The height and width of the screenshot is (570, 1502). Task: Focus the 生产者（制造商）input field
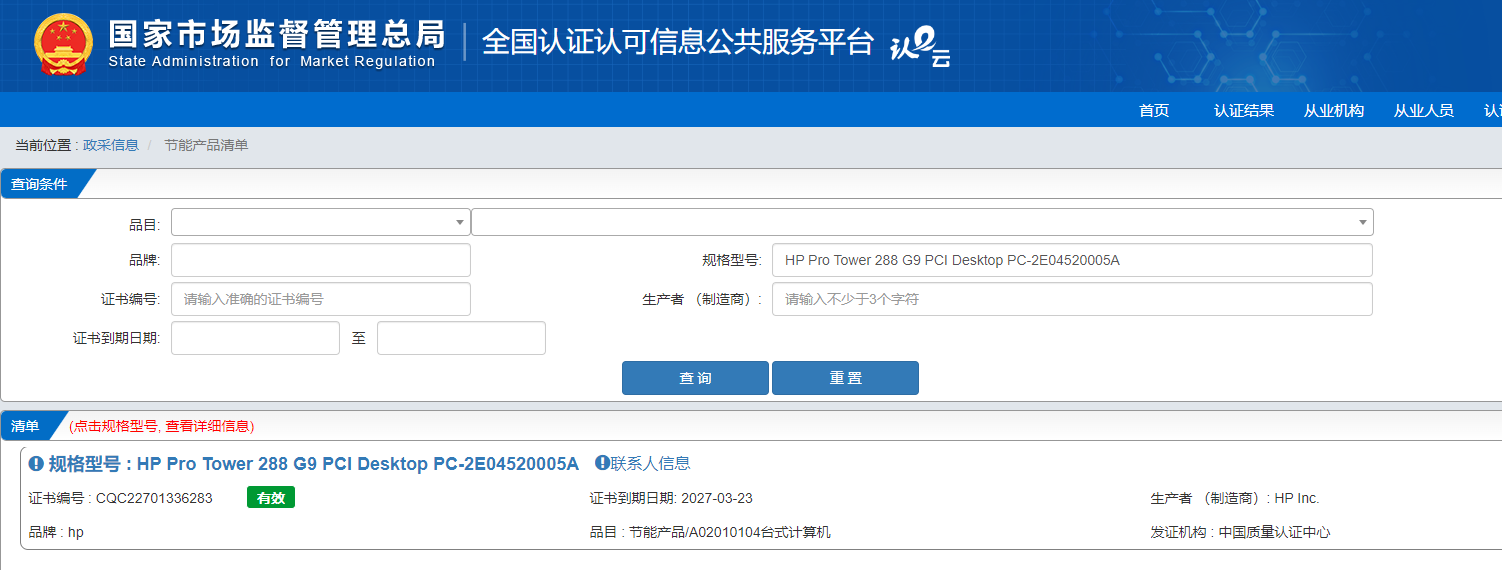[x=1072, y=299]
